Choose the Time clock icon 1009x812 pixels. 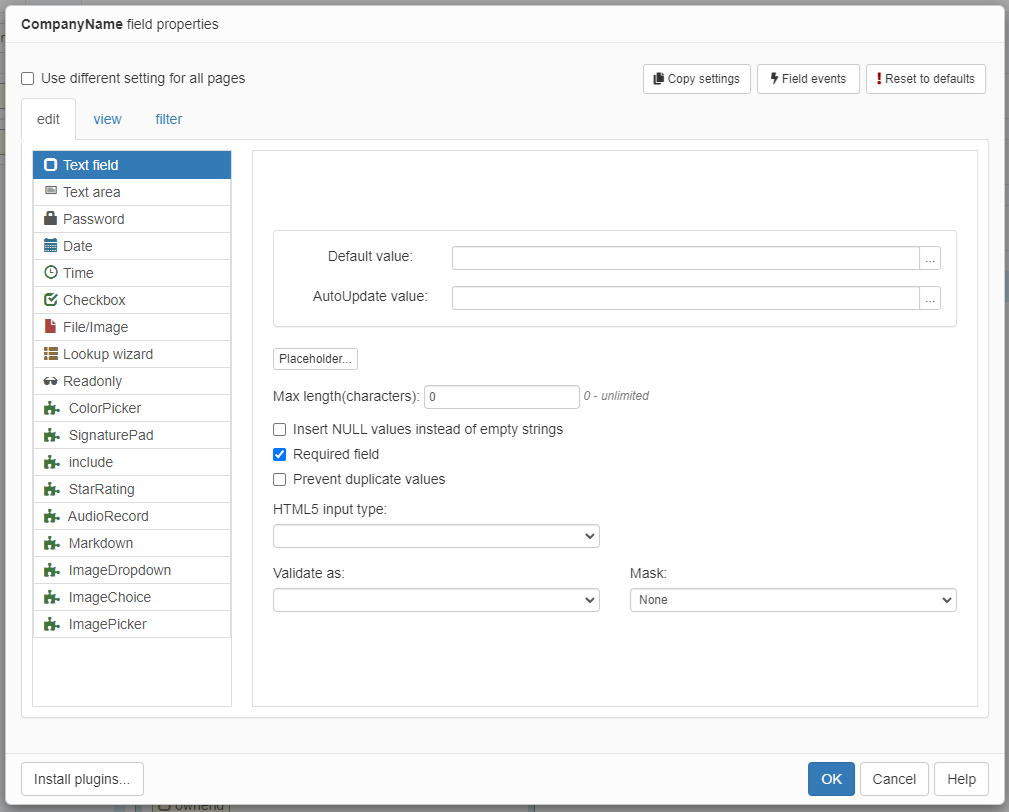point(50,272)
